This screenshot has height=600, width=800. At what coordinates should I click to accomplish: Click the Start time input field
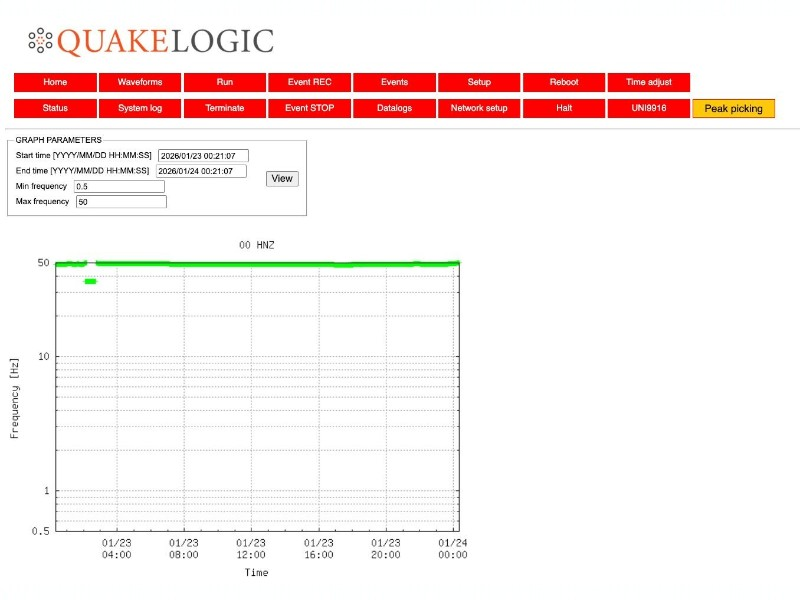(x=203, y=156)
